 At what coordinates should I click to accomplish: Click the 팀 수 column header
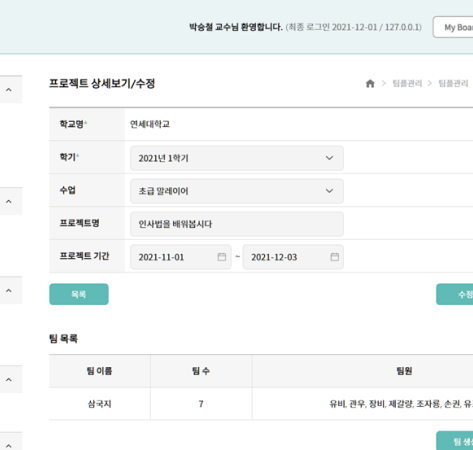(201, 371)
